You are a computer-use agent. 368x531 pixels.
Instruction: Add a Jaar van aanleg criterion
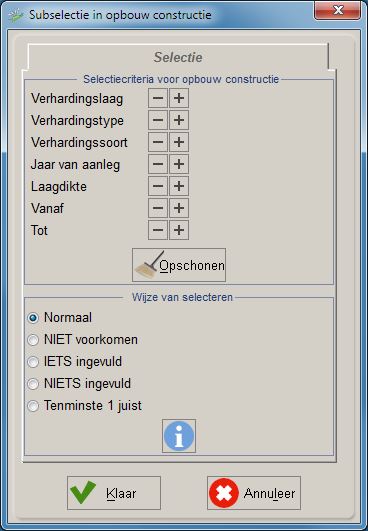pyautogui.click(x=179, y=164)
